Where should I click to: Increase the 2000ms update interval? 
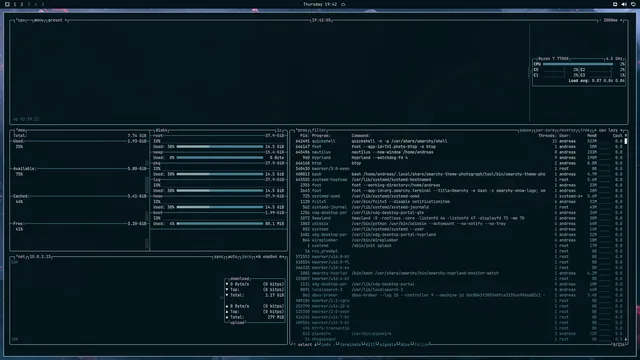621,20
